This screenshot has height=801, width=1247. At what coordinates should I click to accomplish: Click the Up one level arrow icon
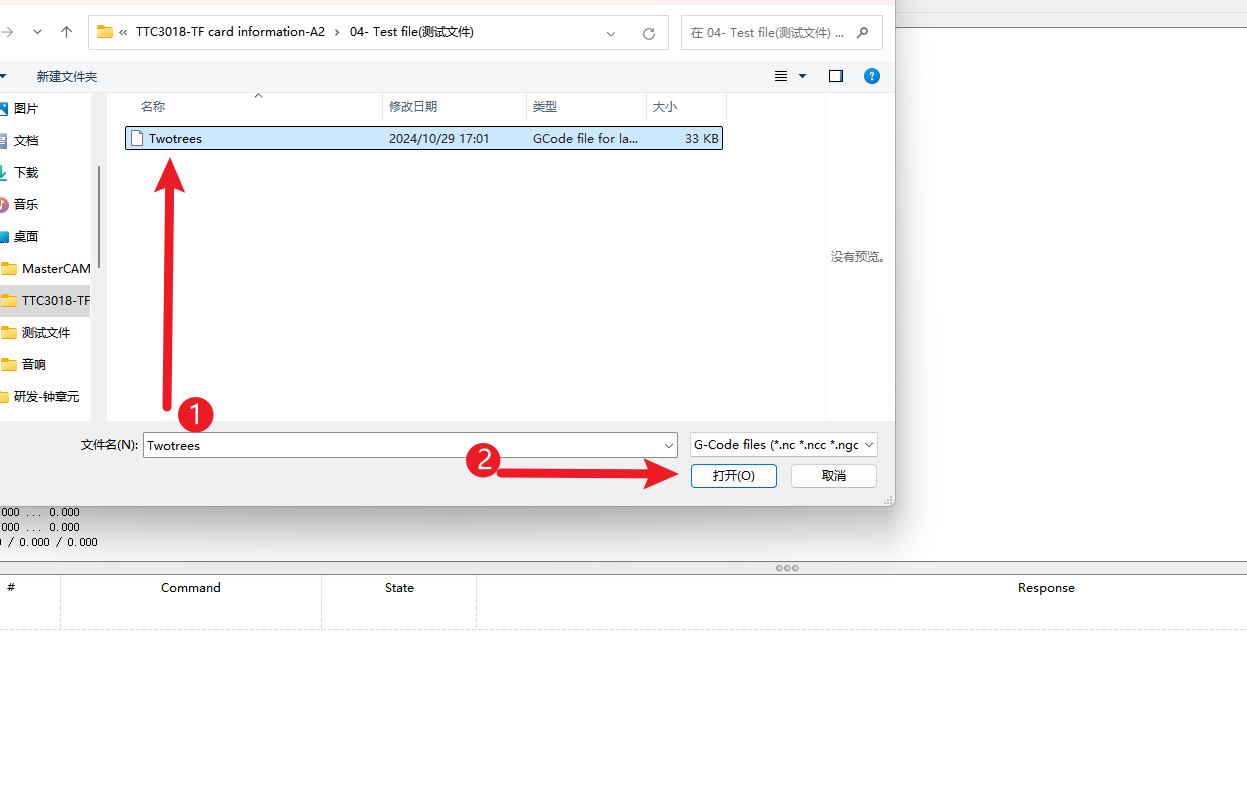pyautogui.click(x=66, y=32)
